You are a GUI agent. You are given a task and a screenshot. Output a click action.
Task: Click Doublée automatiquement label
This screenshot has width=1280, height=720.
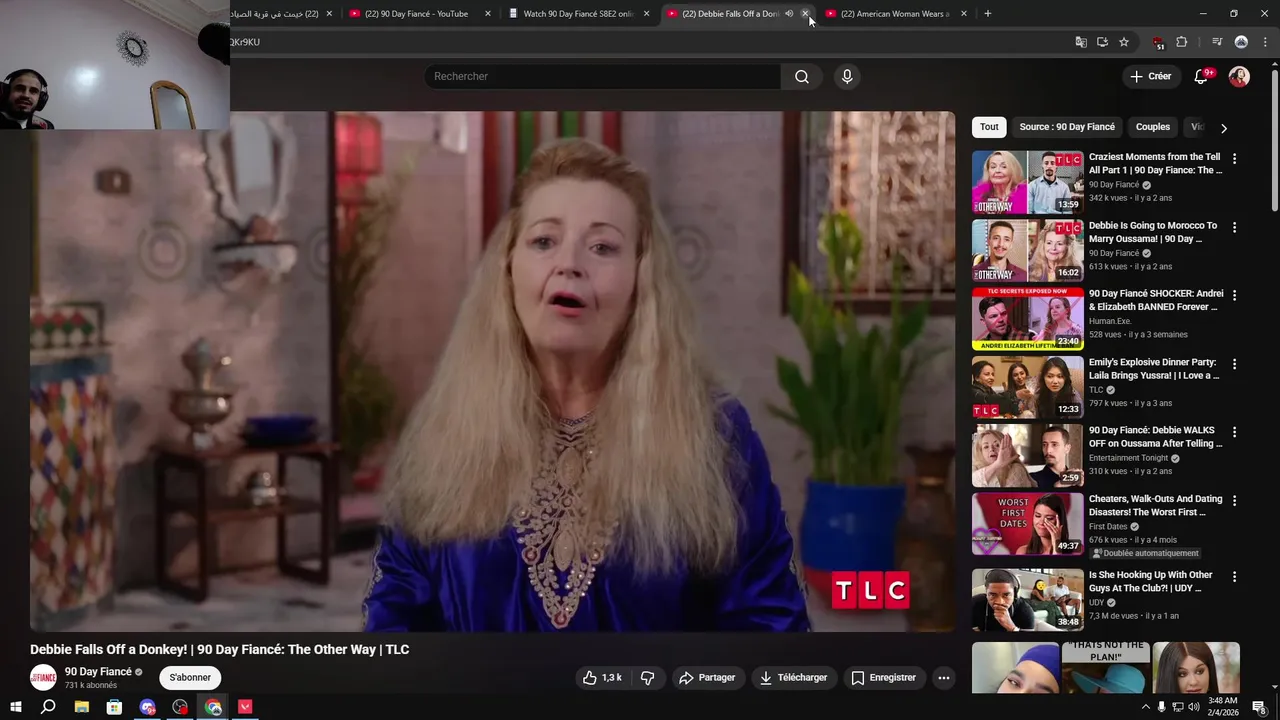(1145, 553)
